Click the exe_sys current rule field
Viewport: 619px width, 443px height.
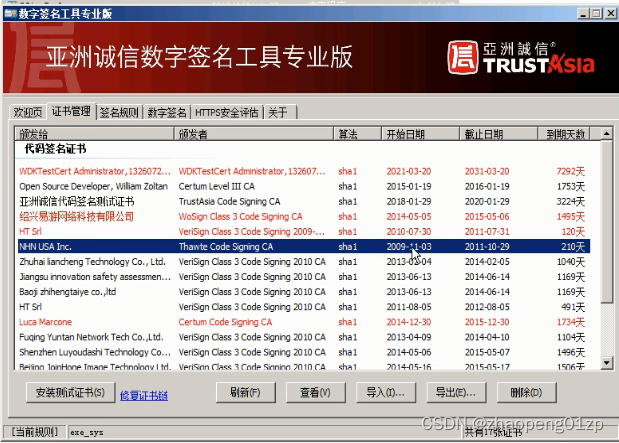[x=264, y=432]
